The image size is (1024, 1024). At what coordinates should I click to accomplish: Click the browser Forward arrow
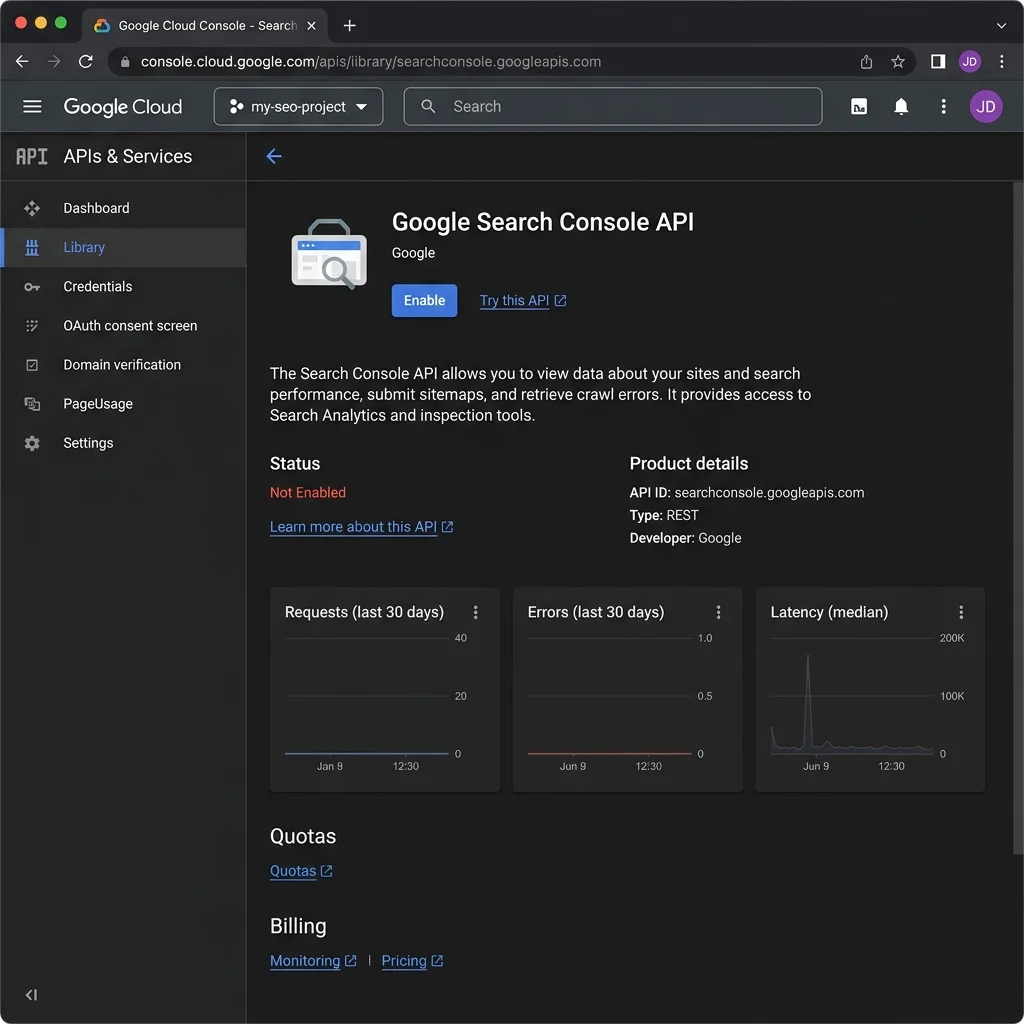[x=54, y=61]
